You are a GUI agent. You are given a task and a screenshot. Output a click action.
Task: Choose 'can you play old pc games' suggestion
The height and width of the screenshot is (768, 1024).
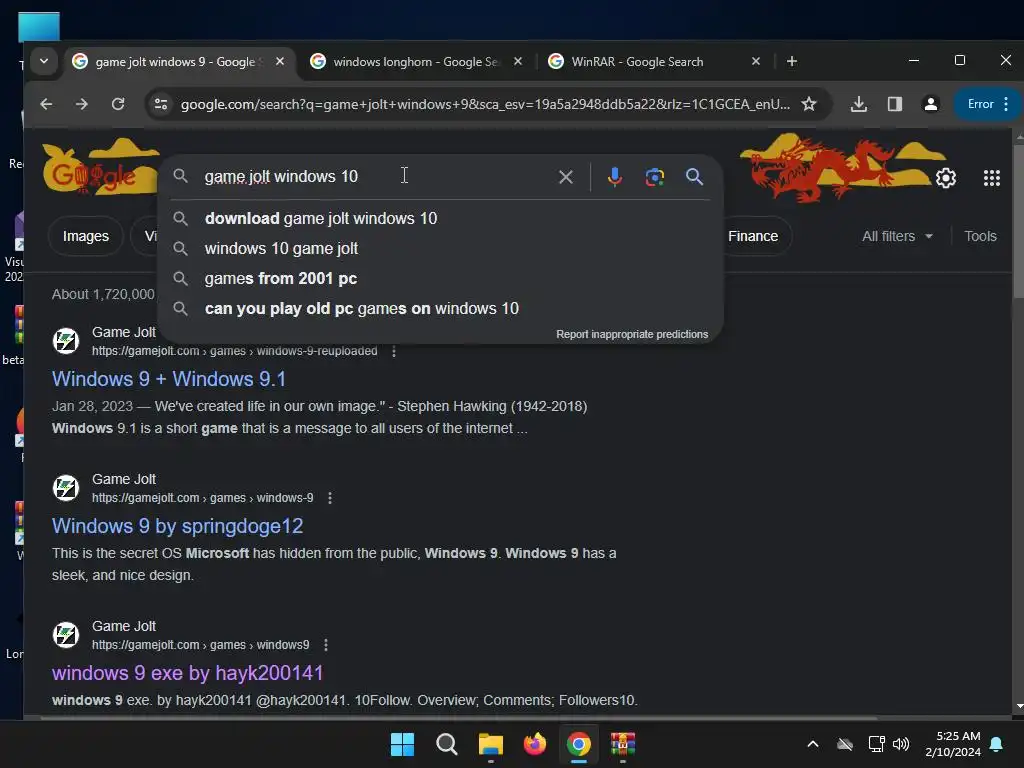click(x=441, y=308)
